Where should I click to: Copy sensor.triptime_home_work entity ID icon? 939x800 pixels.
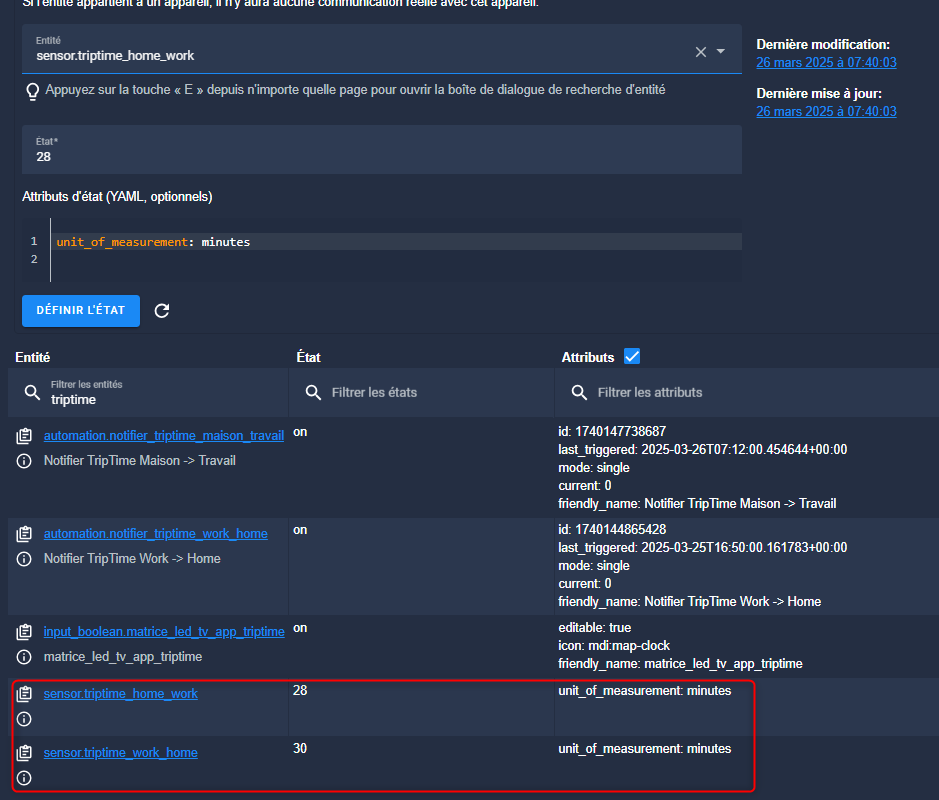(x=24, y=694)
